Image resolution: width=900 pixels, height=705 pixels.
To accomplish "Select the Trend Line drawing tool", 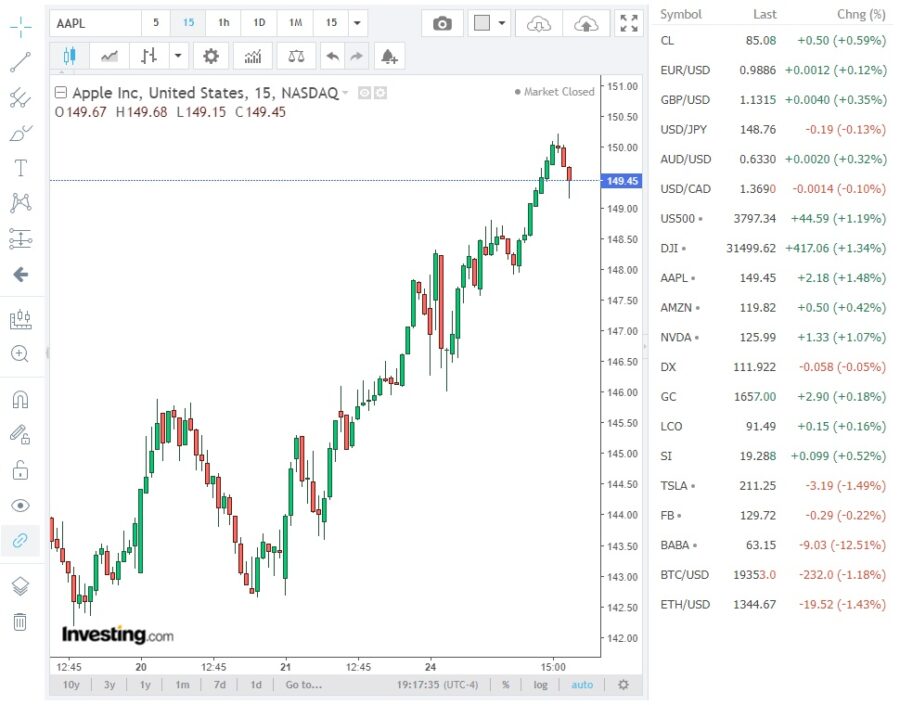I will point(20,62).
